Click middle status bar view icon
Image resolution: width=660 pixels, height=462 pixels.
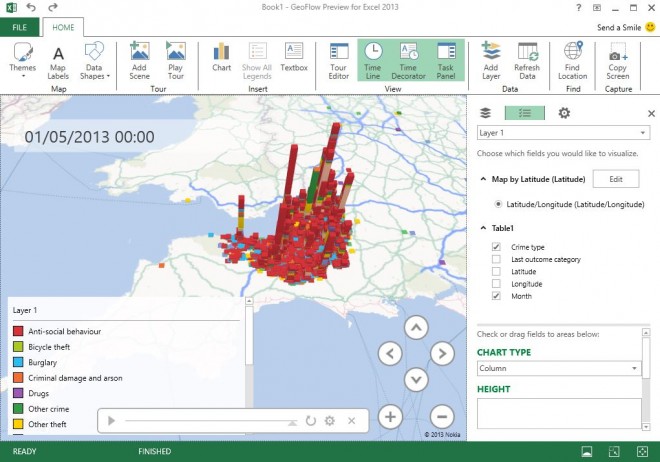point(614,451)
